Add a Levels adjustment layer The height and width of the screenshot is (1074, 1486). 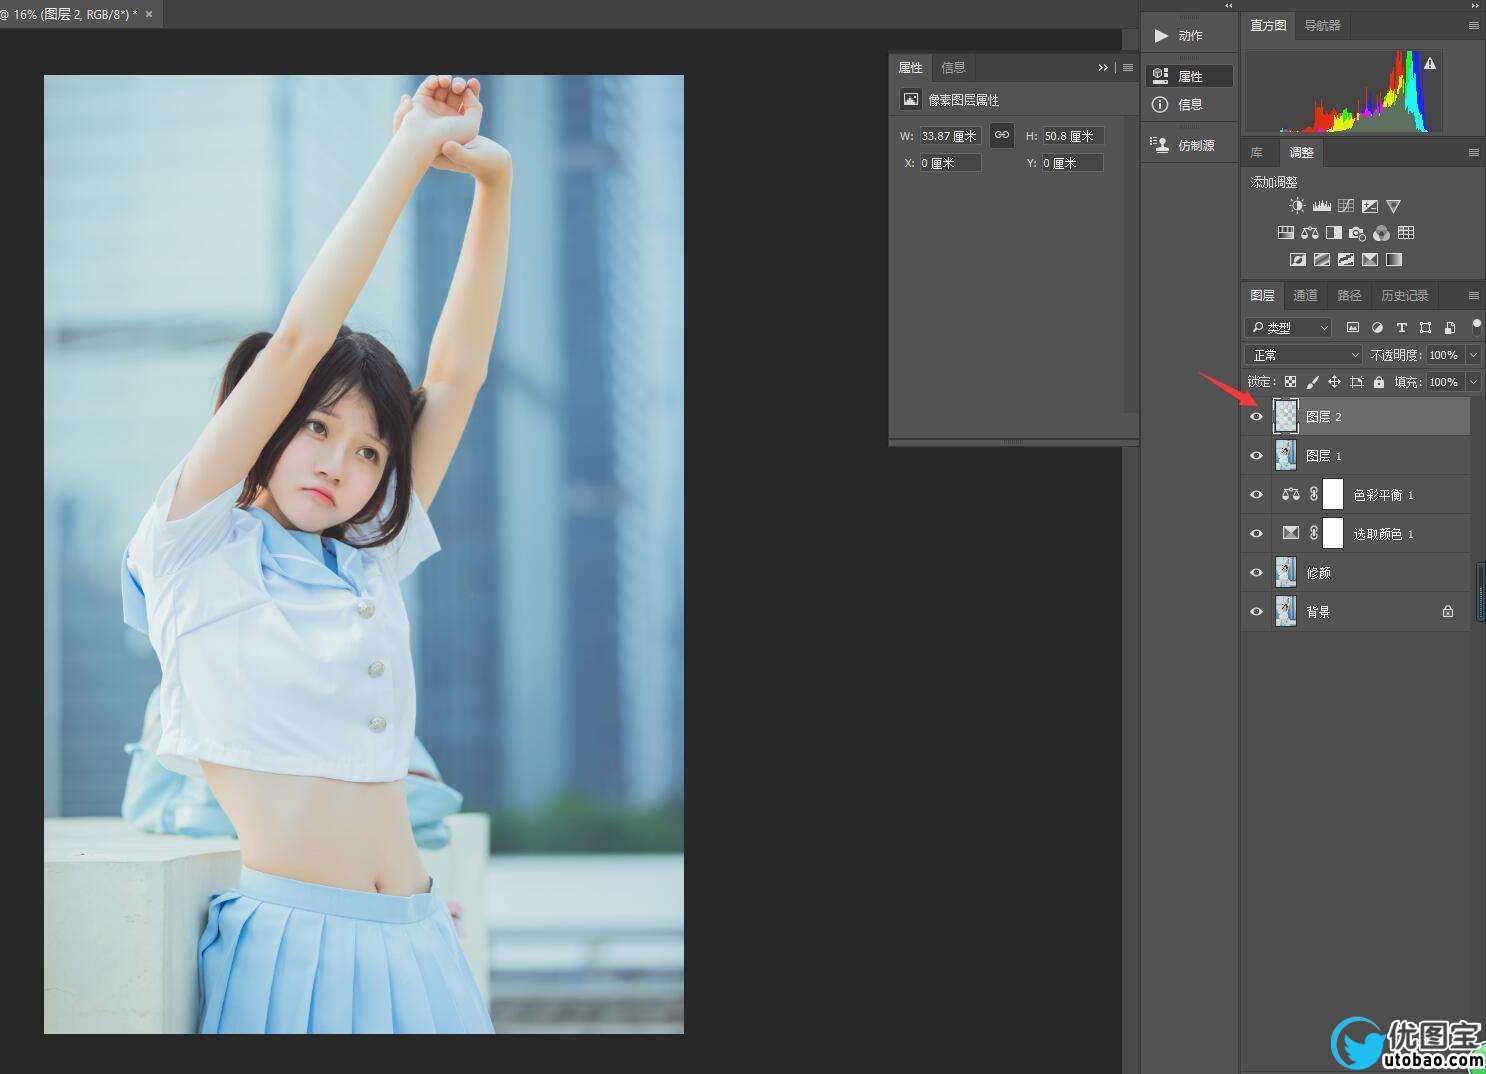[1321, 206]
